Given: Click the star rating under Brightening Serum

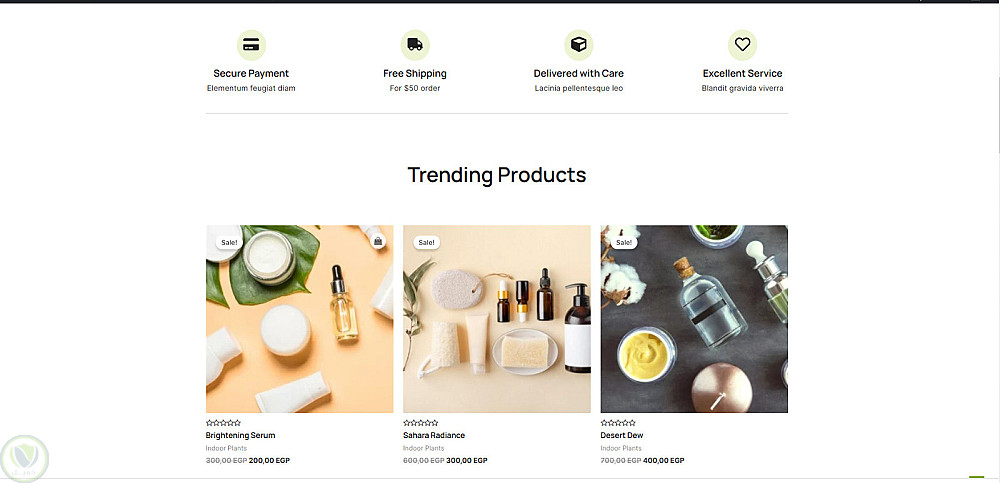Looking at the screenshot, I should point(223,422).
